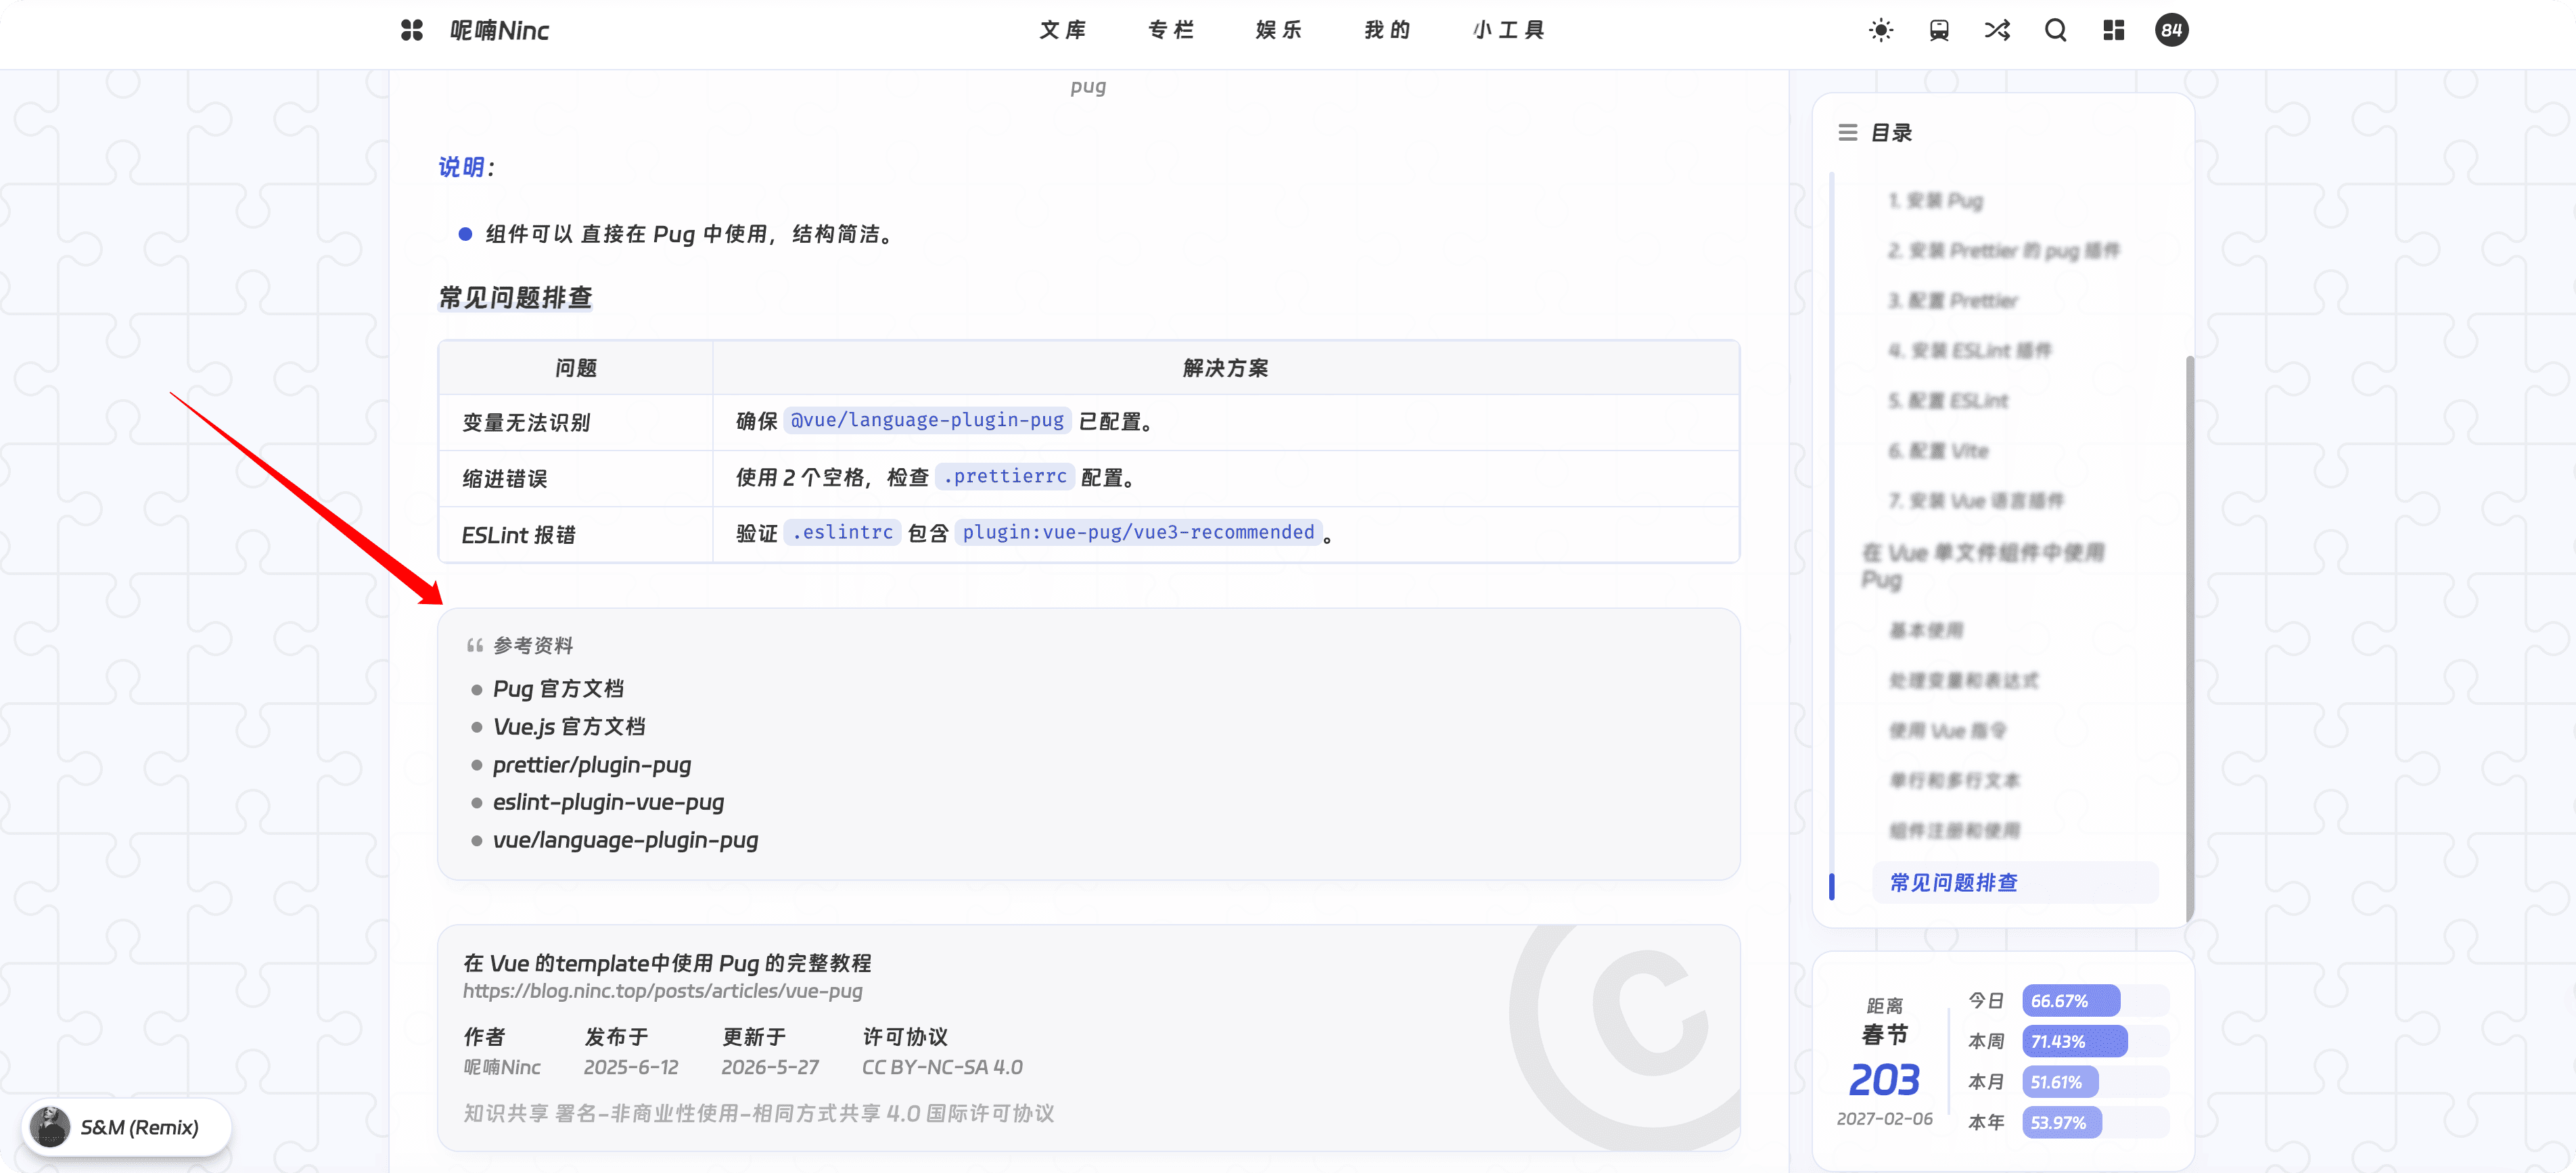The image size is (2576, 1173).
Task: Click the 本月 51.61% progress bar
Action: click(x=2095, y=1082)
